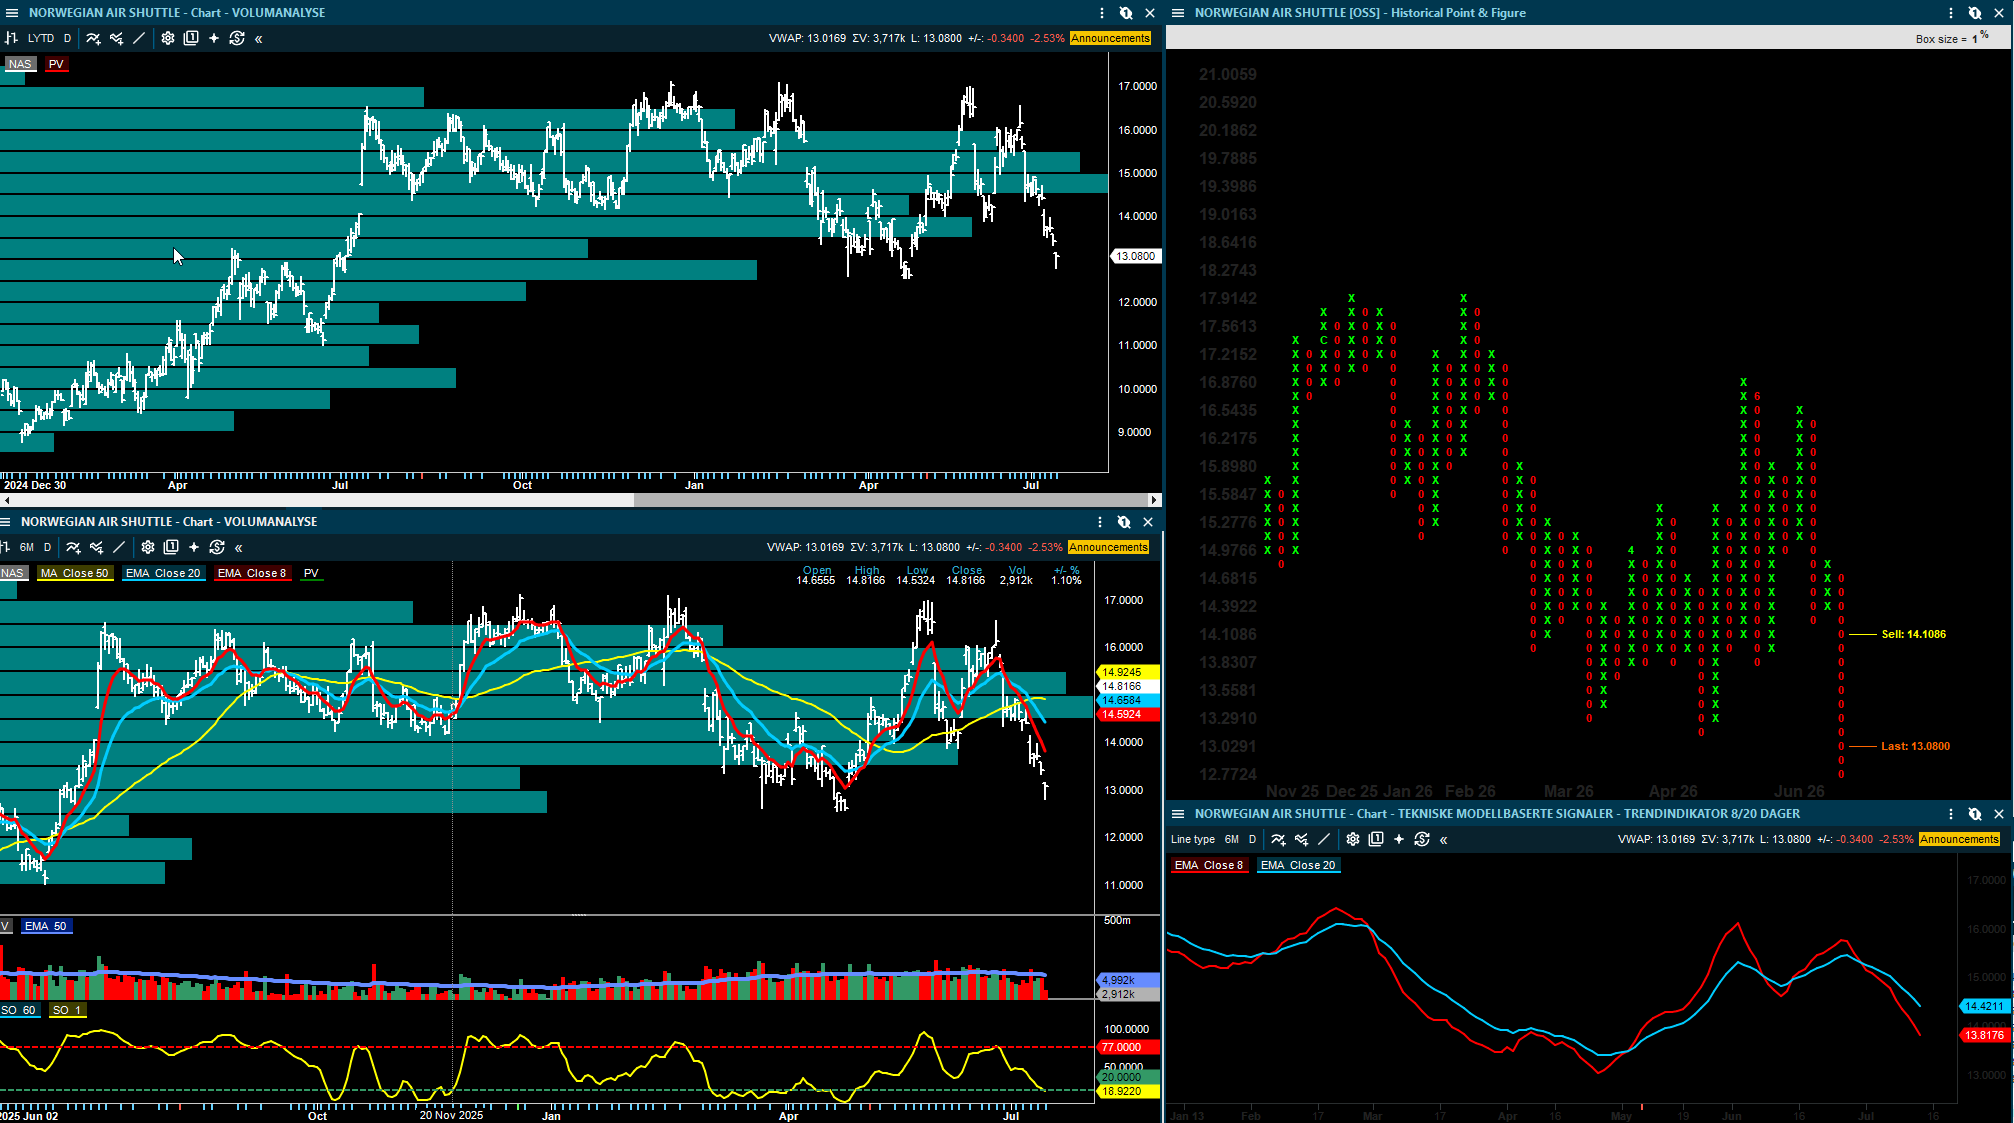The image size is (2014, 1123).
Task: Open layout icon in Trendindikator chart toolbar
Action: 1376,839
